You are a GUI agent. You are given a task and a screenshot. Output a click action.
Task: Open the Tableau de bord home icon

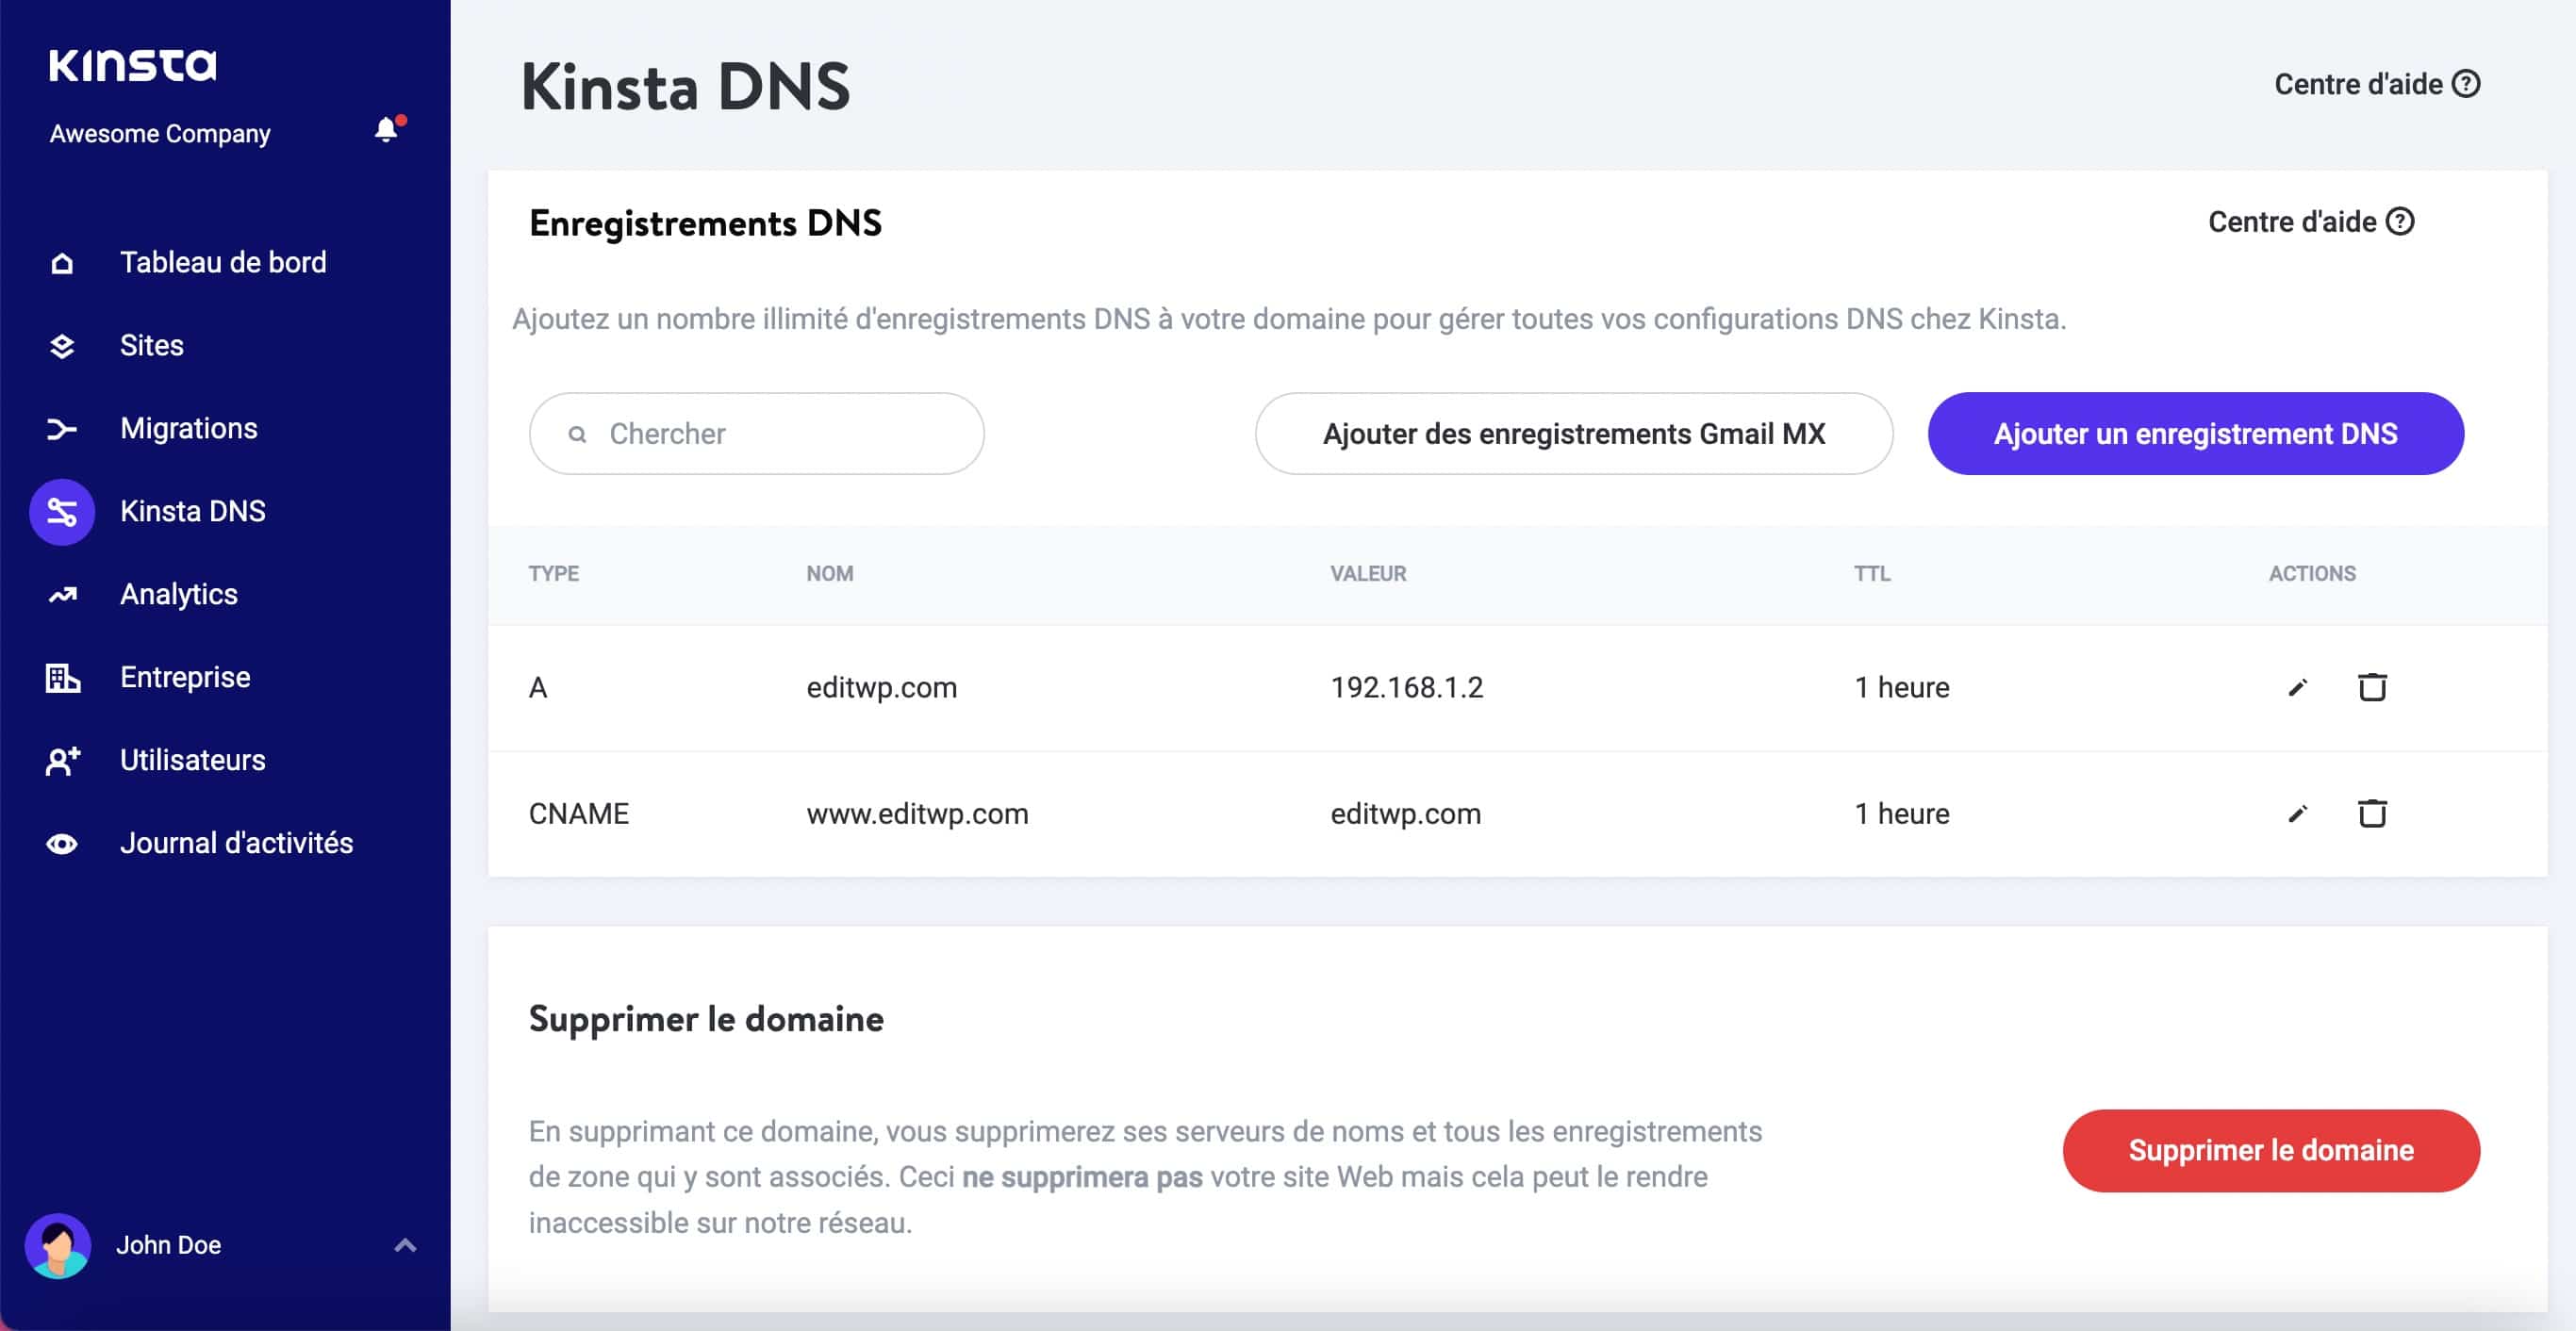pos(61,262)
